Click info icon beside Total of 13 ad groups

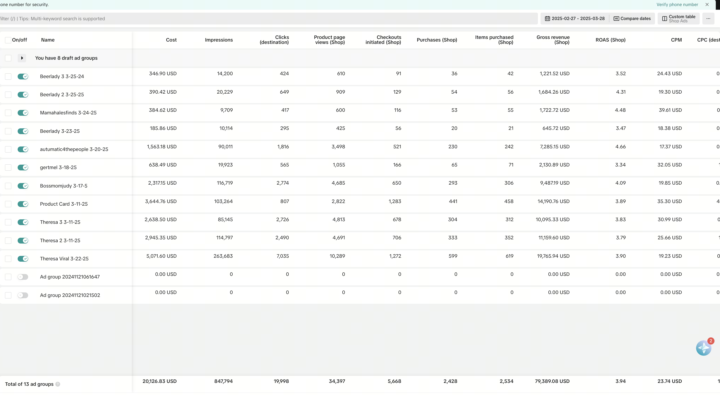[58, 384]
